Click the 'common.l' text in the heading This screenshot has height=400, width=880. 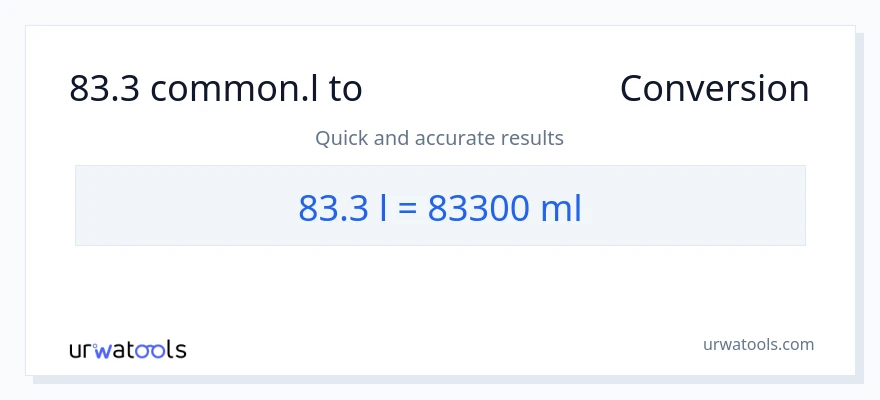(x=236, y=89)
